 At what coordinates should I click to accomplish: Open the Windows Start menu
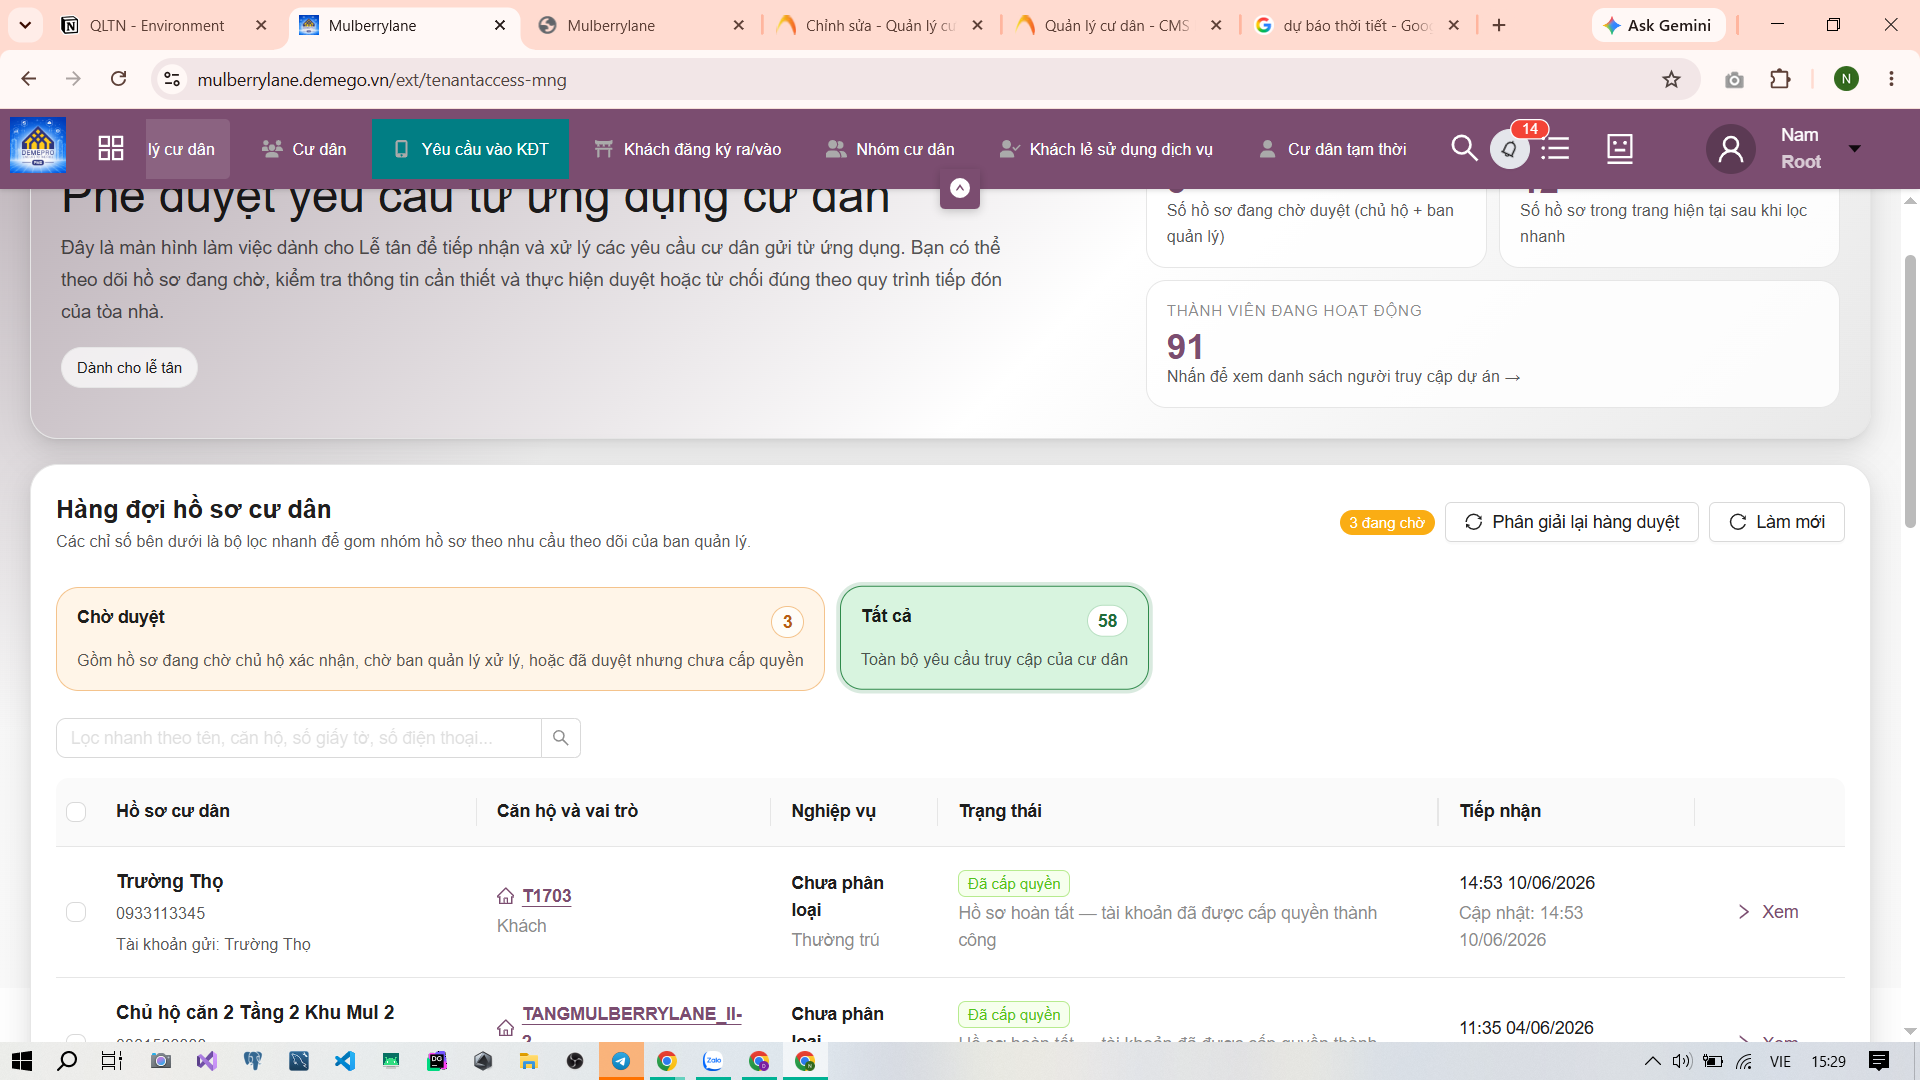point(21,1061)
